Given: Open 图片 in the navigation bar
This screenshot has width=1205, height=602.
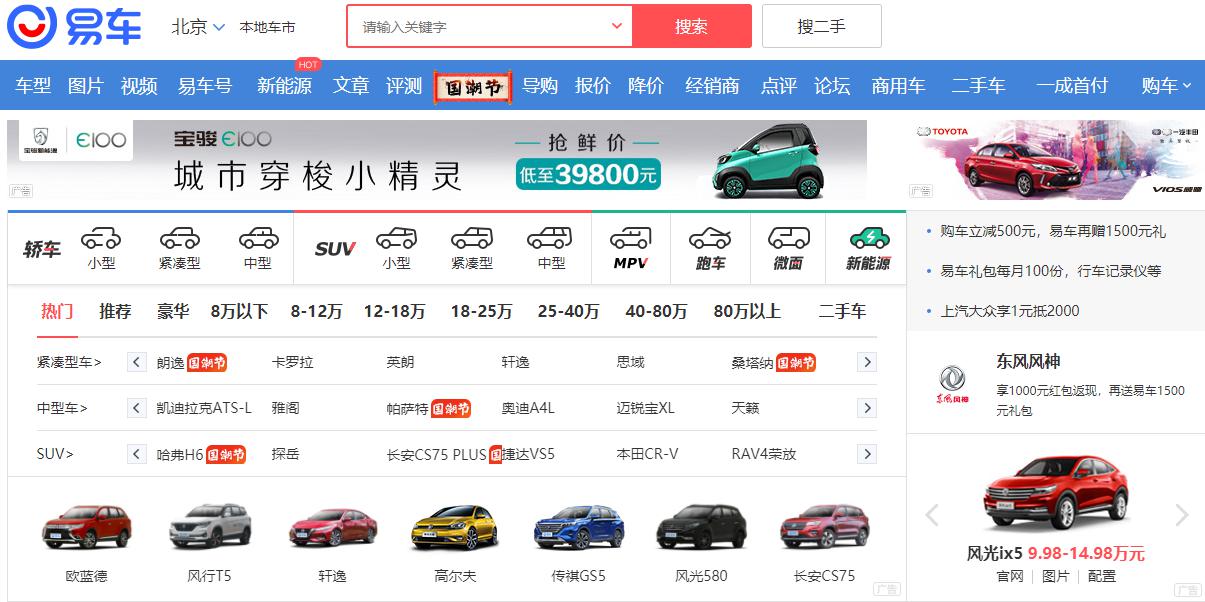Looking at the screenshot, I should (86, 86).
